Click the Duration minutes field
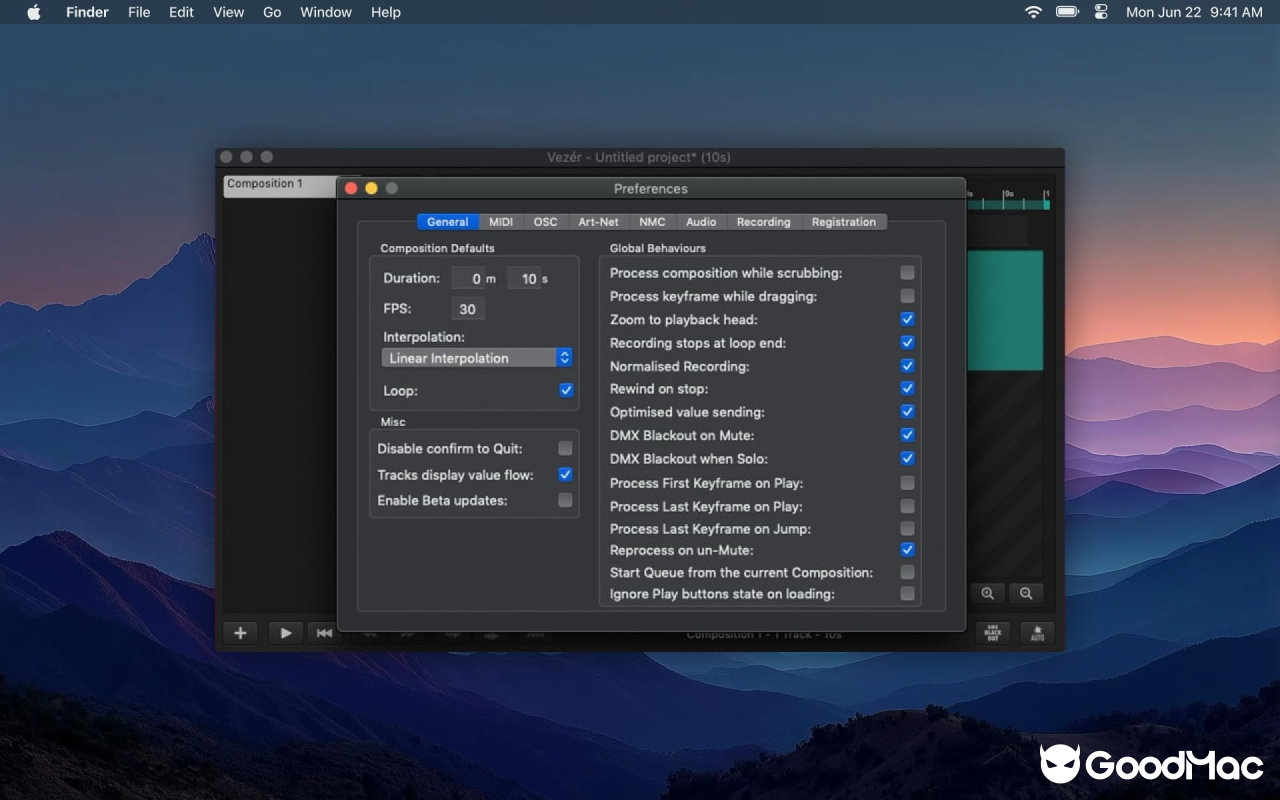 coord(469,278)
